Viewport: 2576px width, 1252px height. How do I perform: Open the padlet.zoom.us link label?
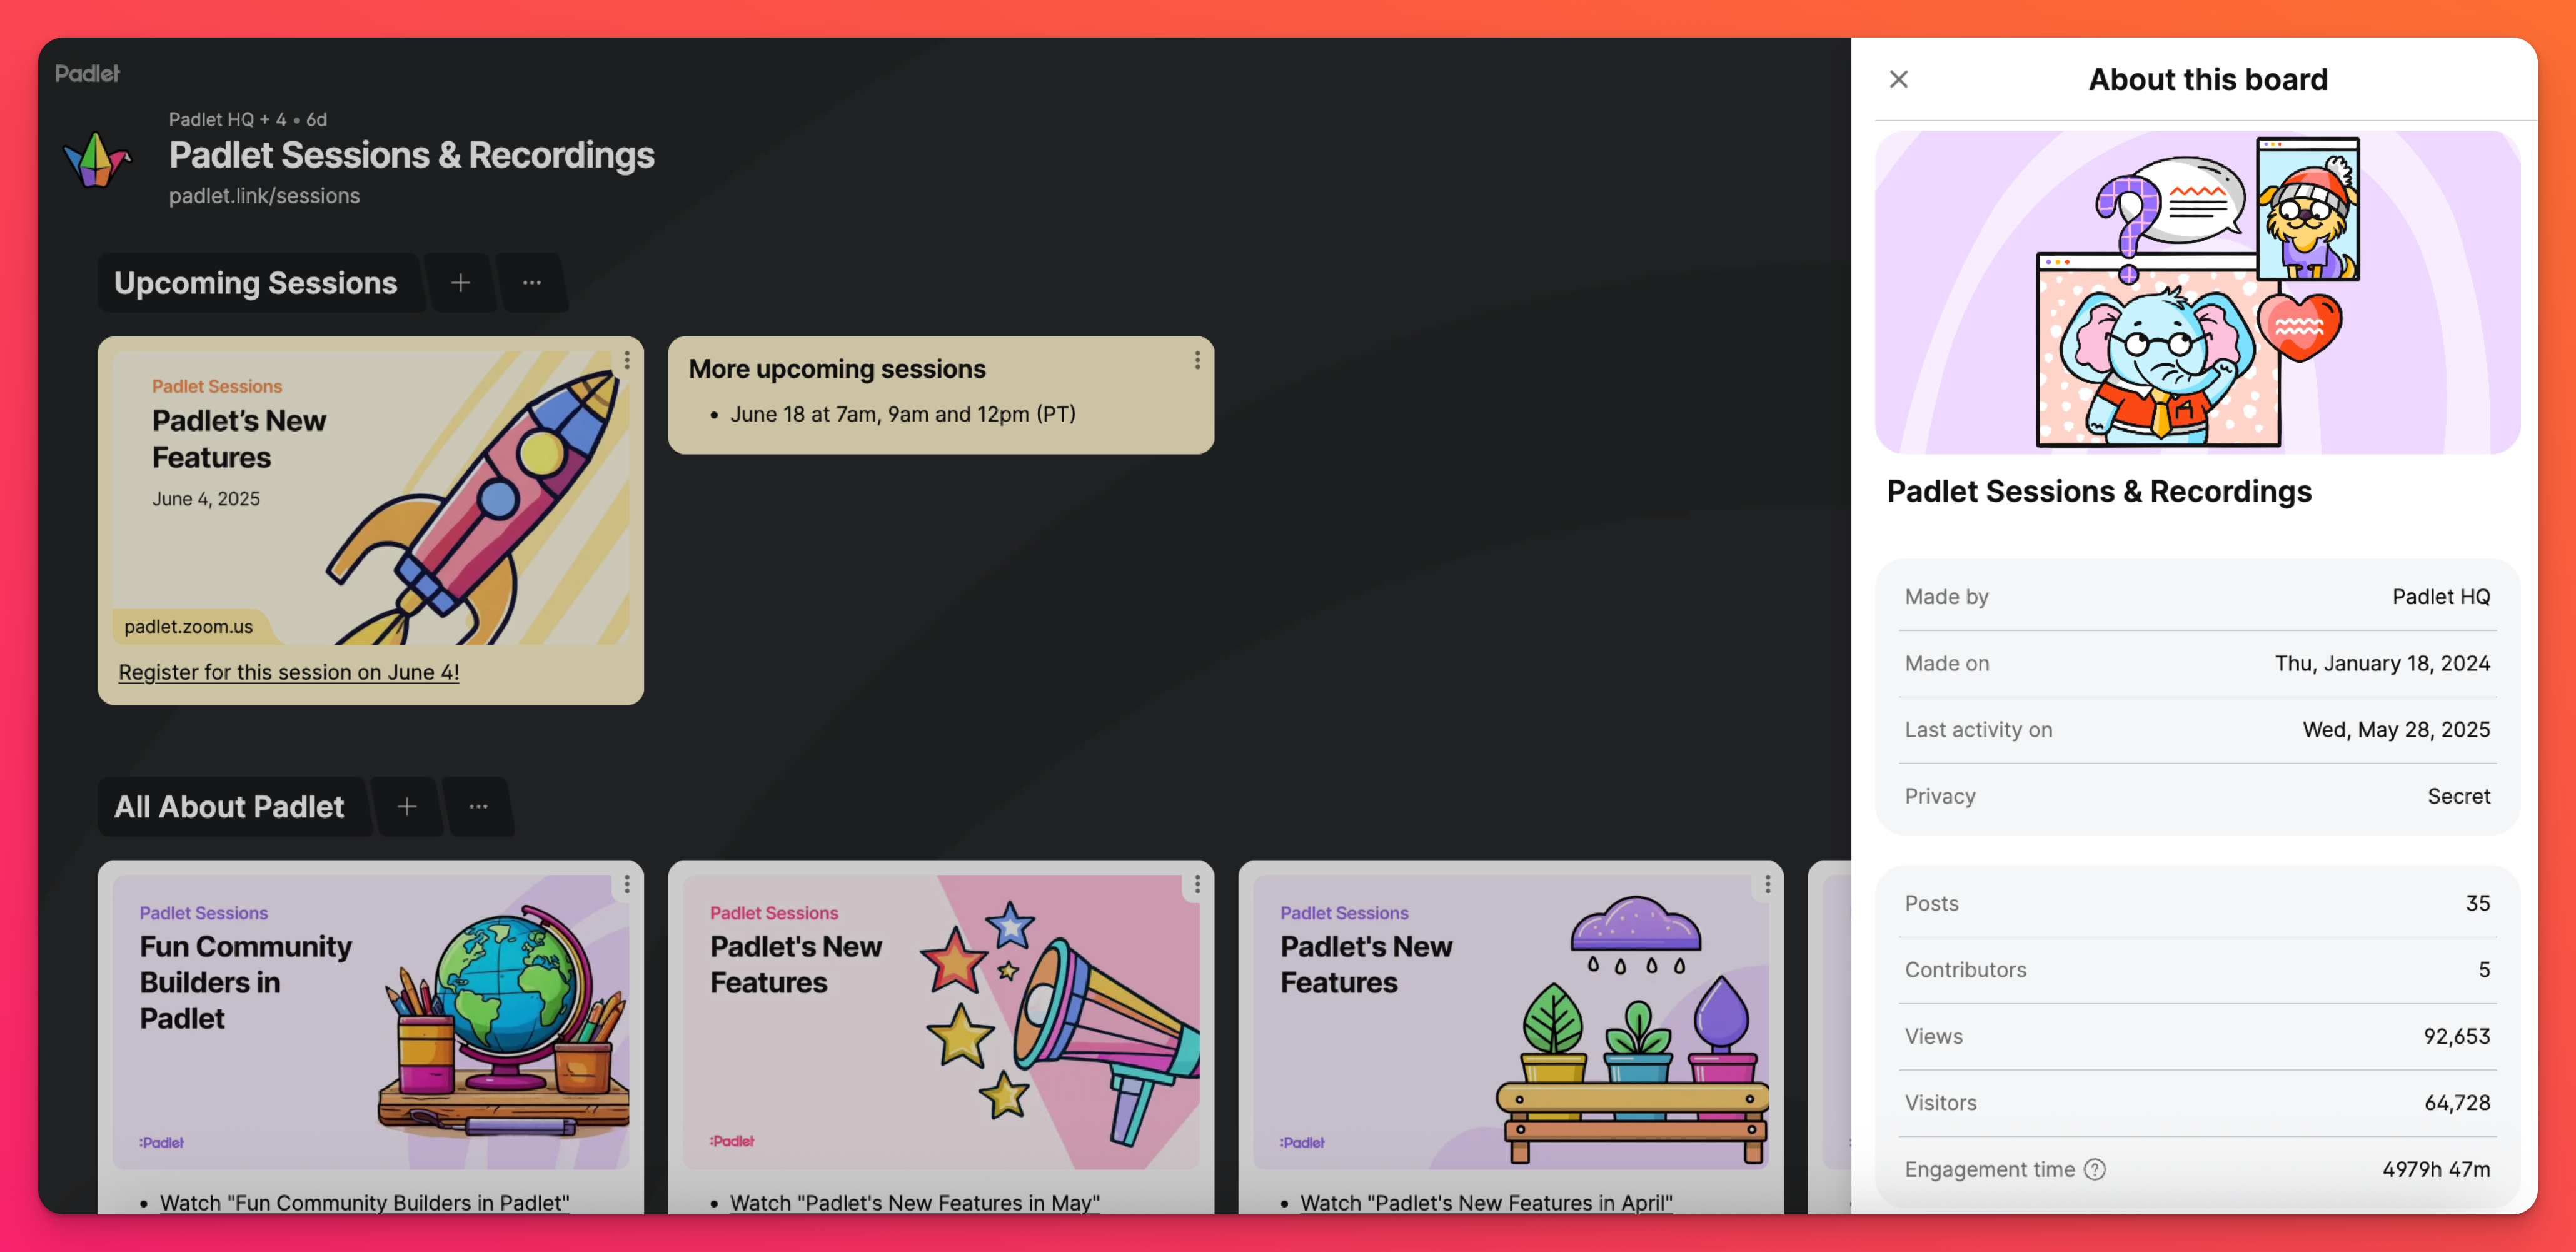tap(189, 627)
